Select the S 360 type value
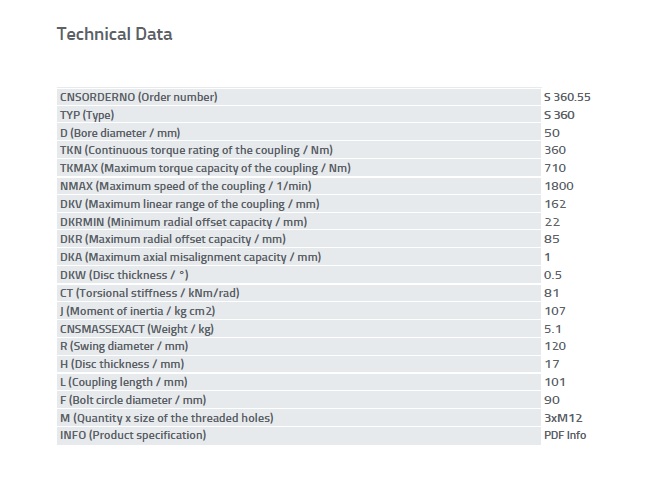Viewport: 671px width, 483px height. (x=559, y=115)
